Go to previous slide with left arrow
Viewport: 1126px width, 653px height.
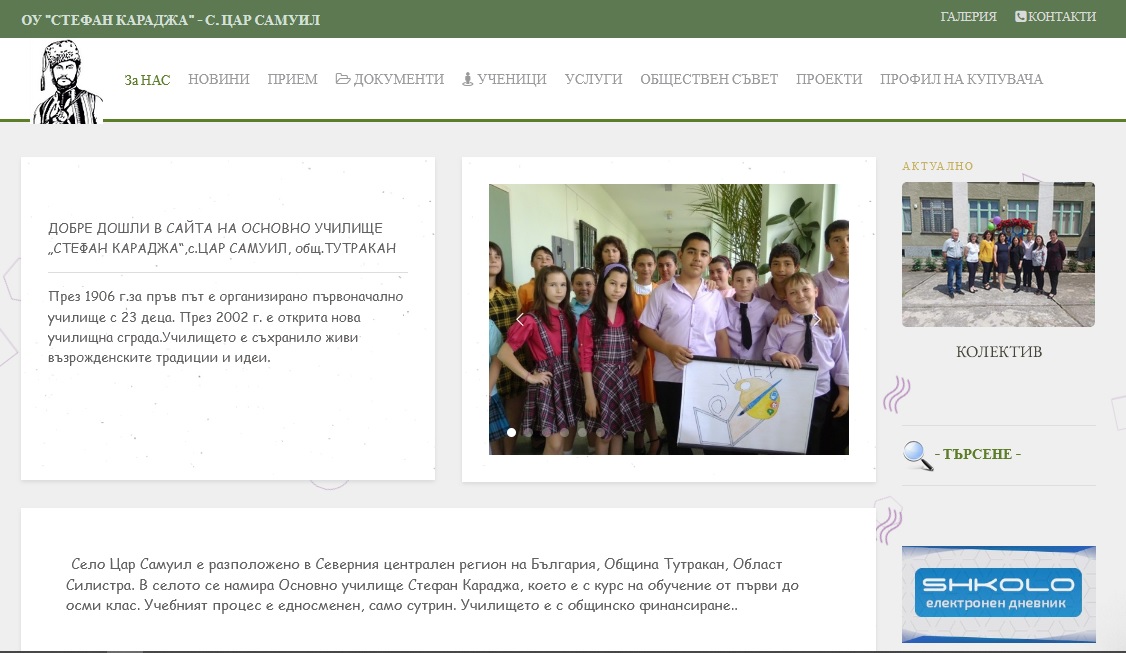tap(520, 320)
